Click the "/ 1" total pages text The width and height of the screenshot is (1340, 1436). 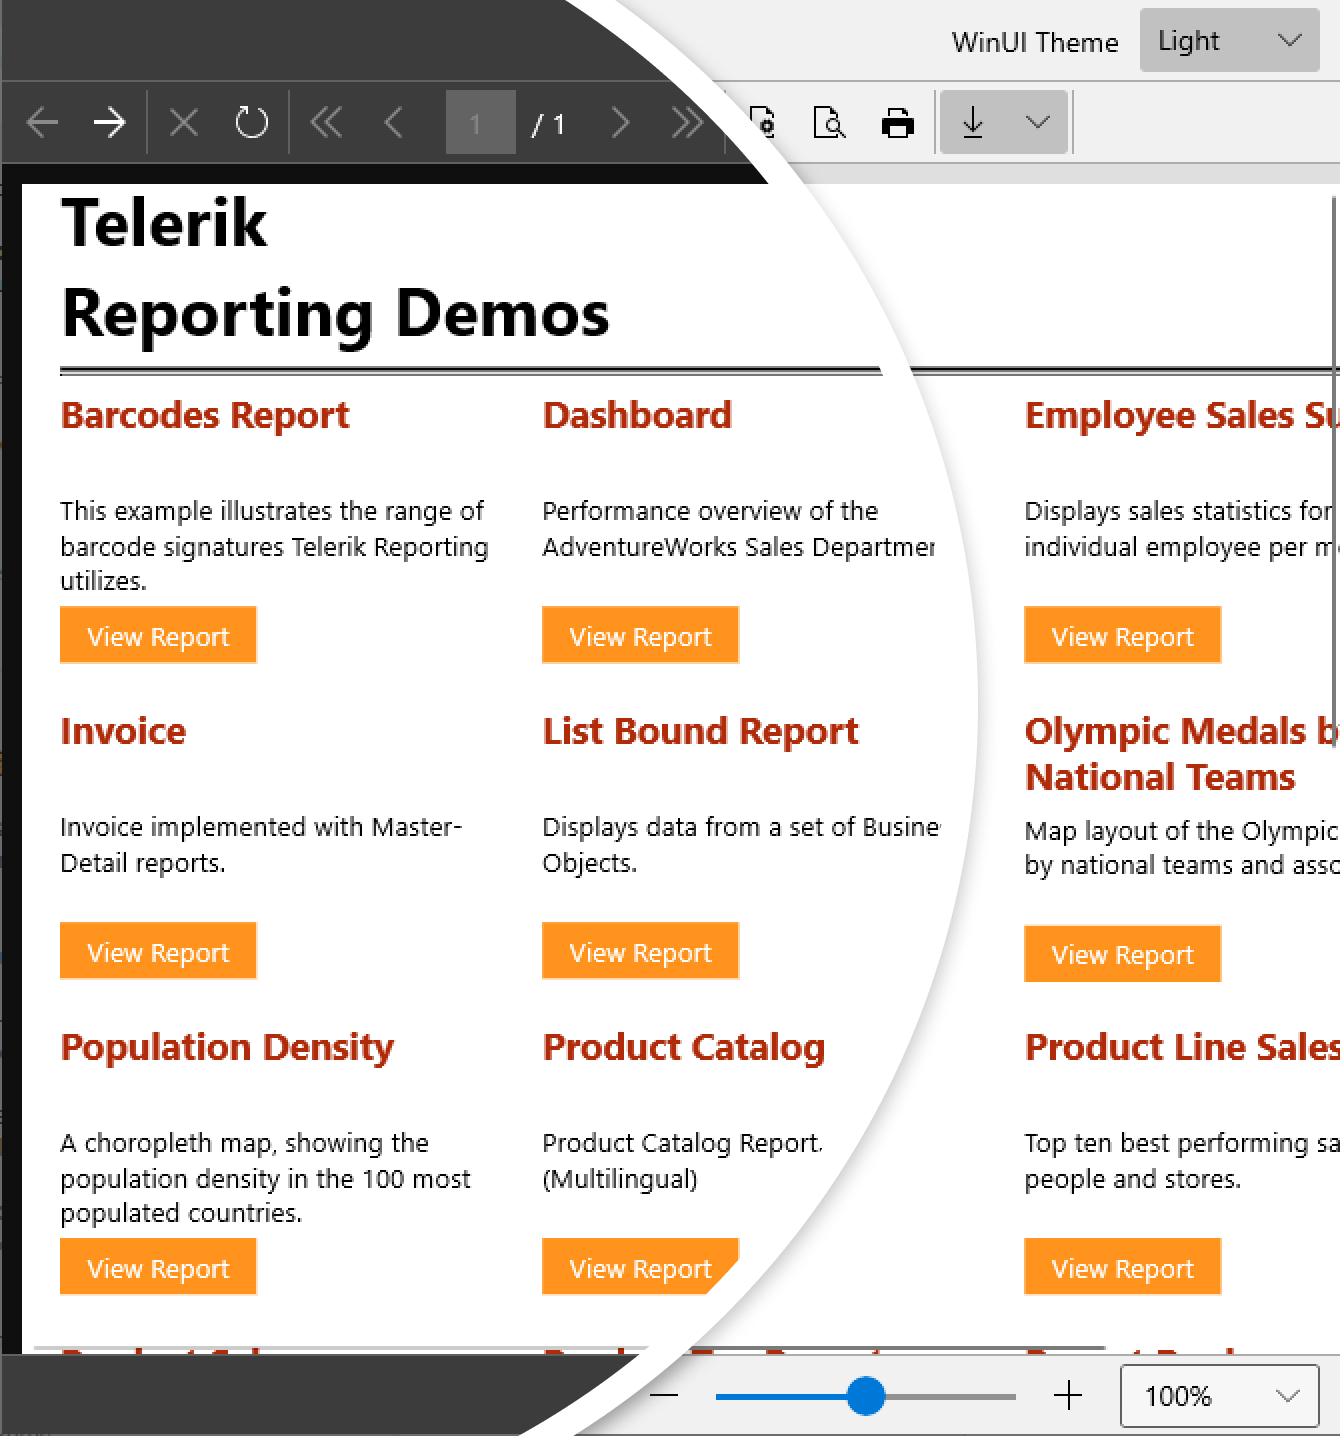548,124
